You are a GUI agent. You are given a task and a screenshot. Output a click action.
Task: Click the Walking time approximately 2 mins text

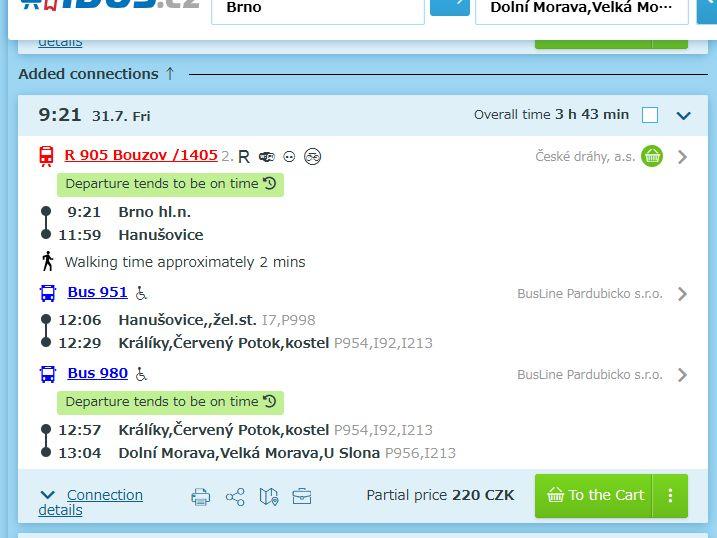tap(185, 262)
